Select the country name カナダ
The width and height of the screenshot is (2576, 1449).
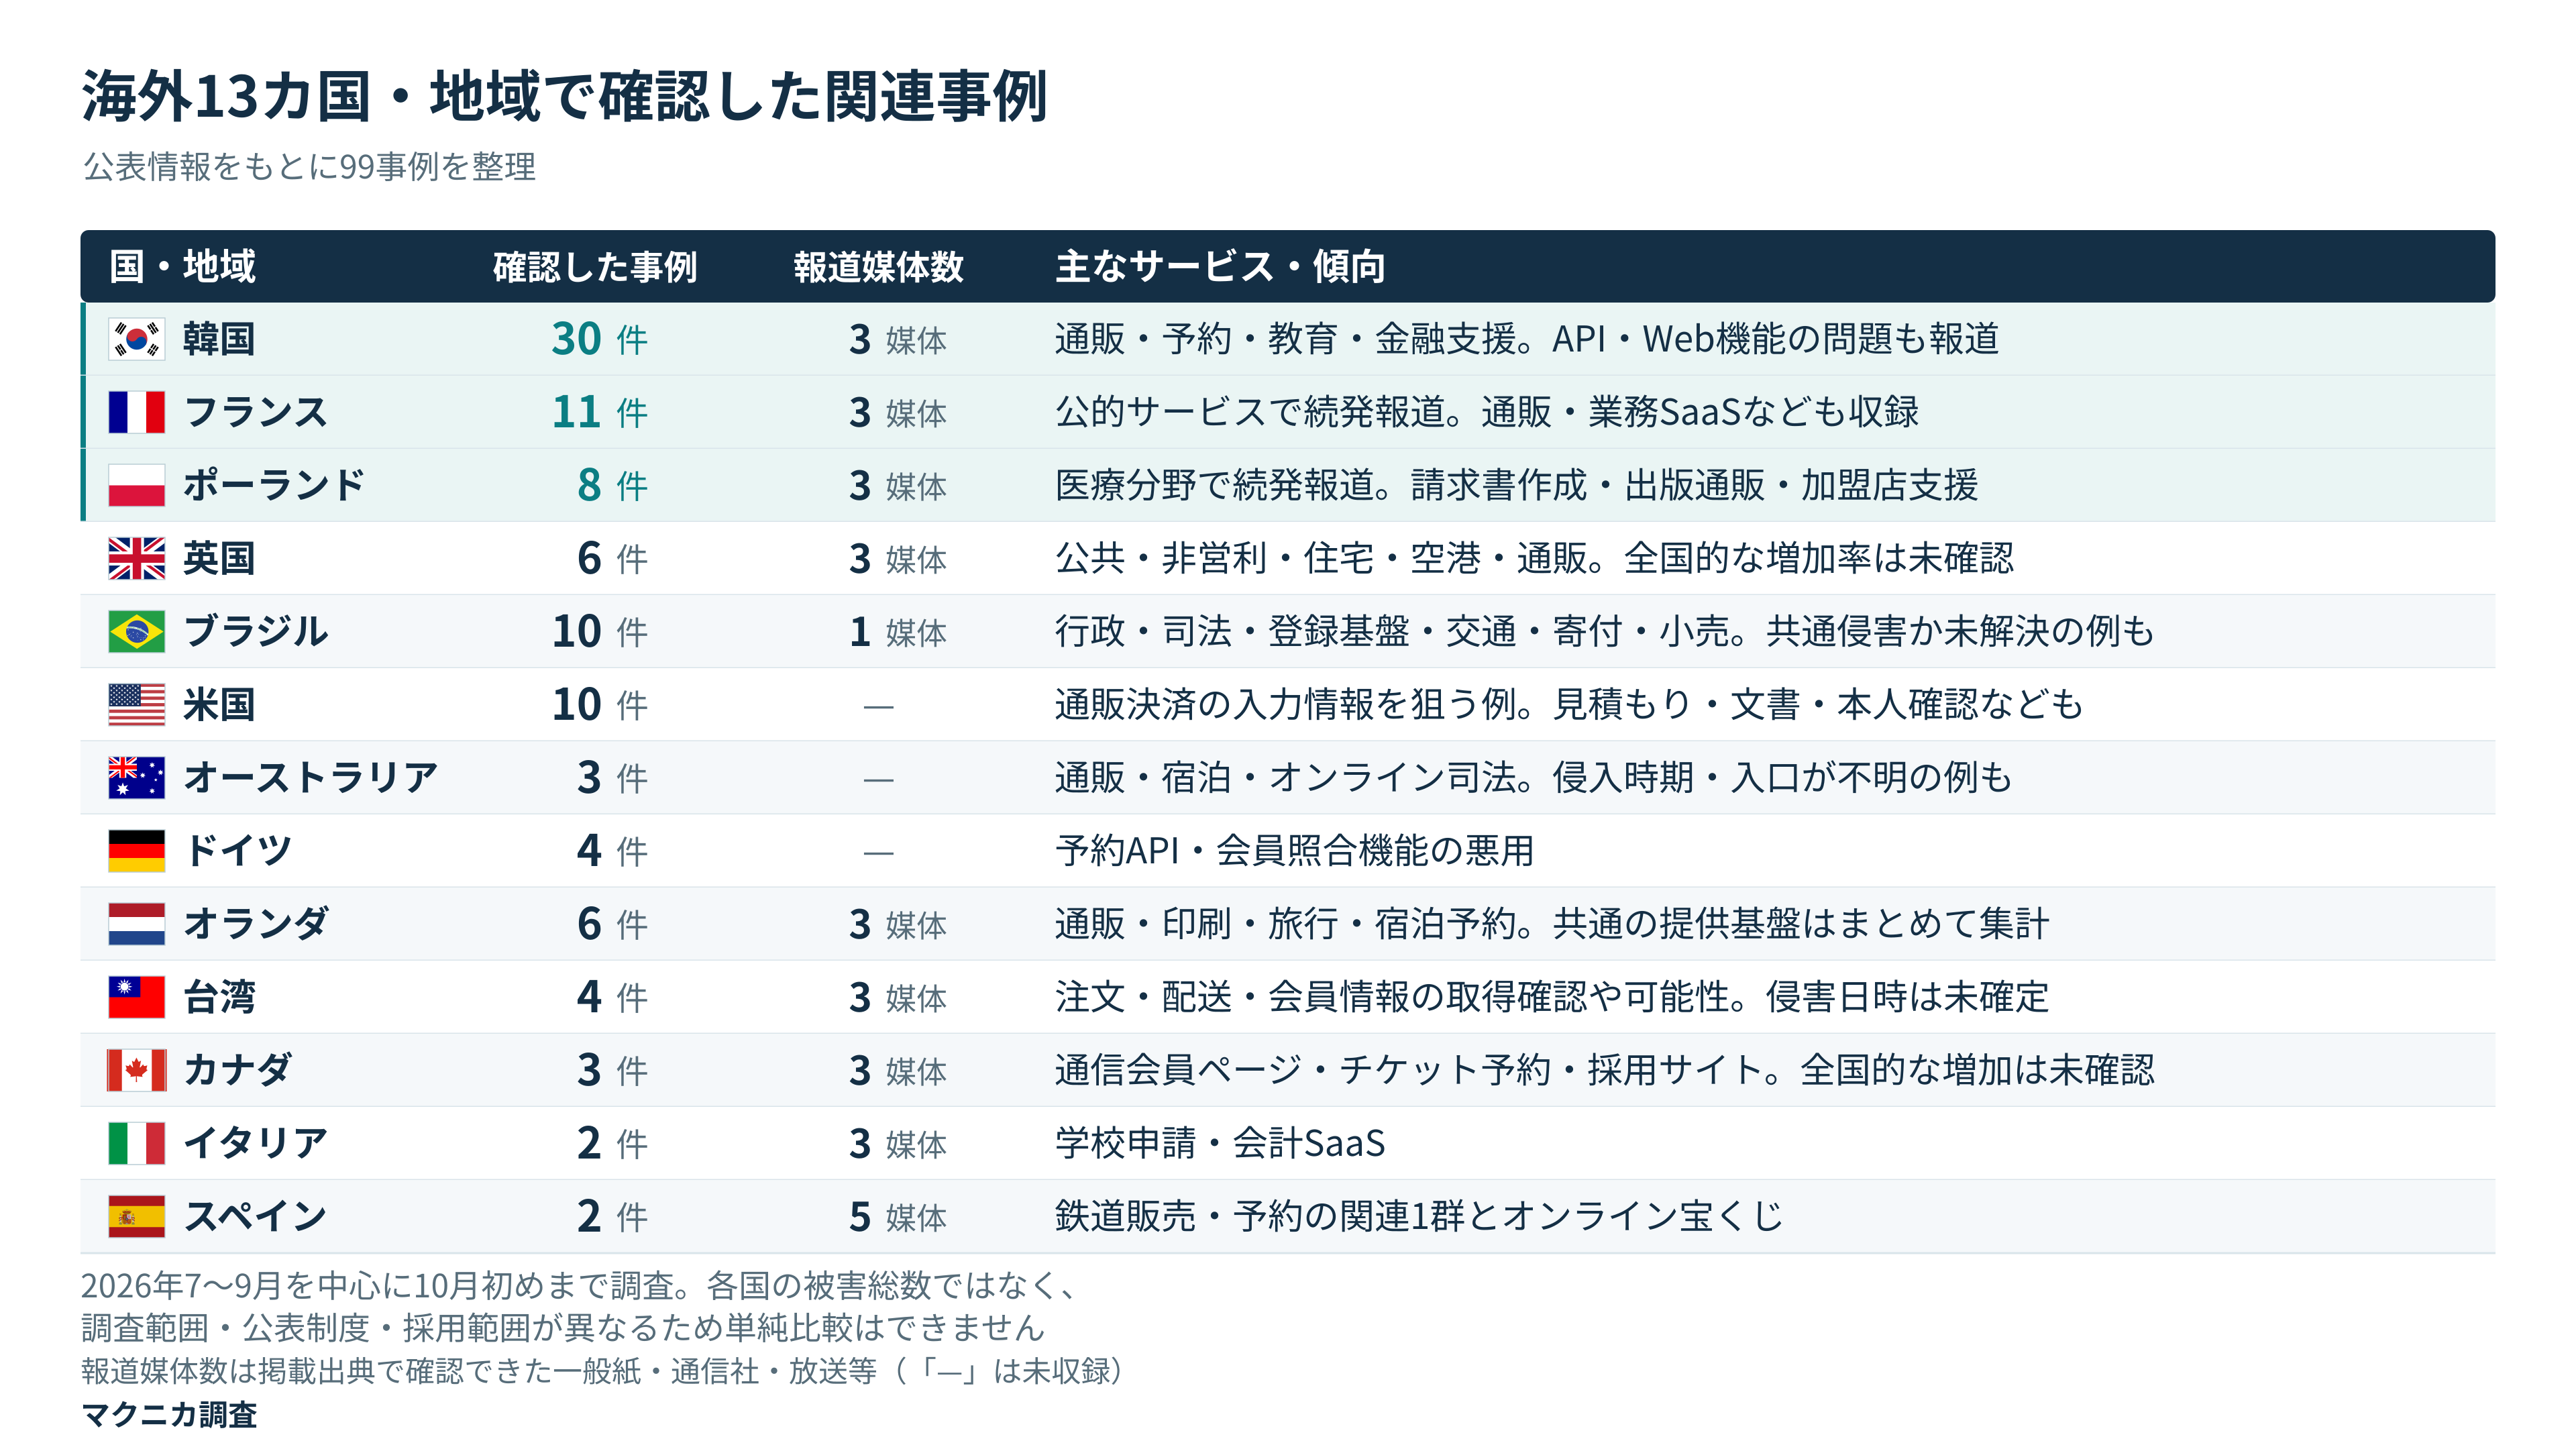(x=238, y=1069)
